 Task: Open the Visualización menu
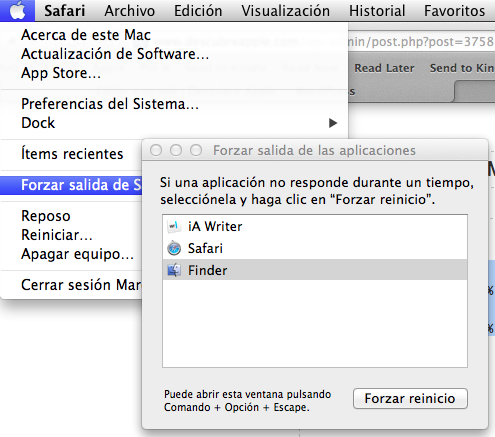click(x=286, y=11)
